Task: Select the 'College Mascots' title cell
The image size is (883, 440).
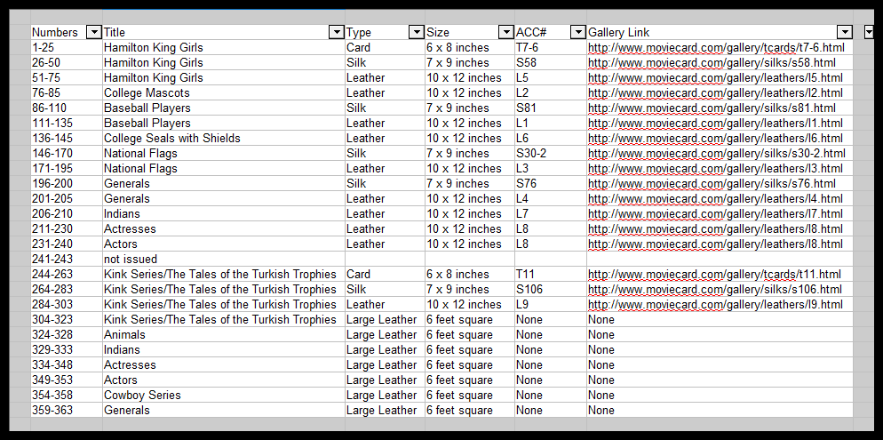Action: click(224, 93)
